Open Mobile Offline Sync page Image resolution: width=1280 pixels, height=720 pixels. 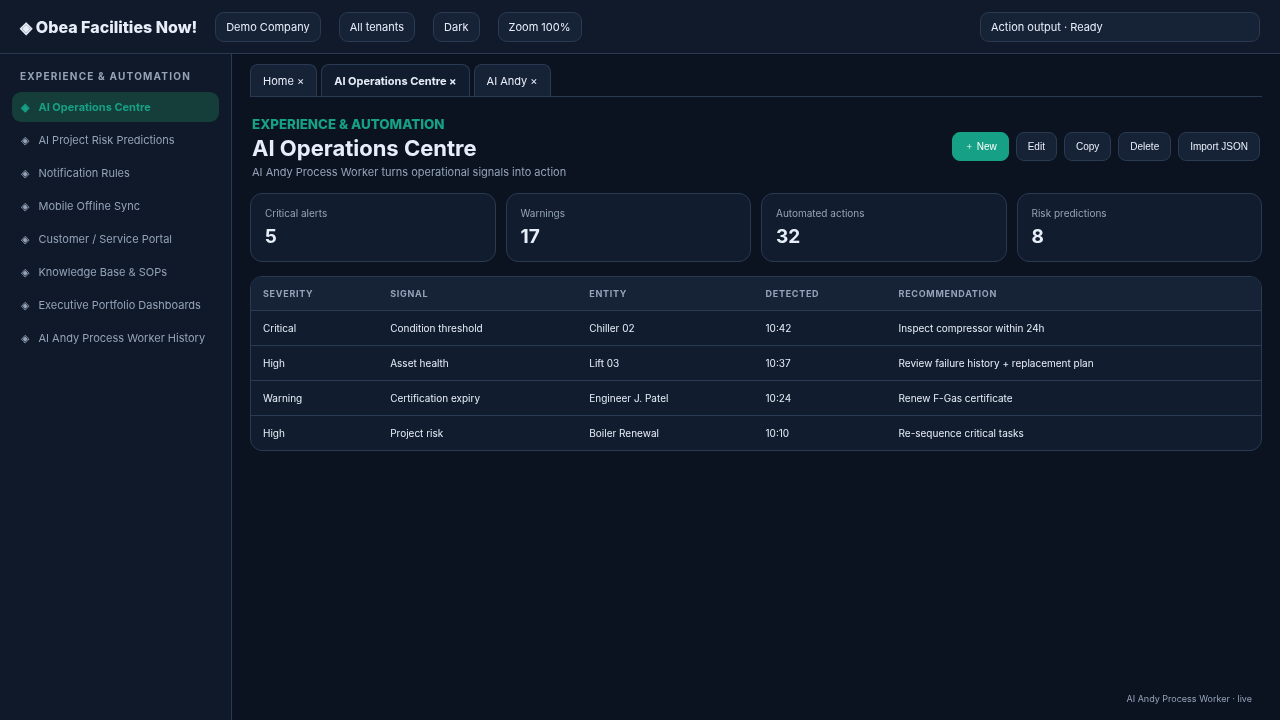click(x=115, y=206)
